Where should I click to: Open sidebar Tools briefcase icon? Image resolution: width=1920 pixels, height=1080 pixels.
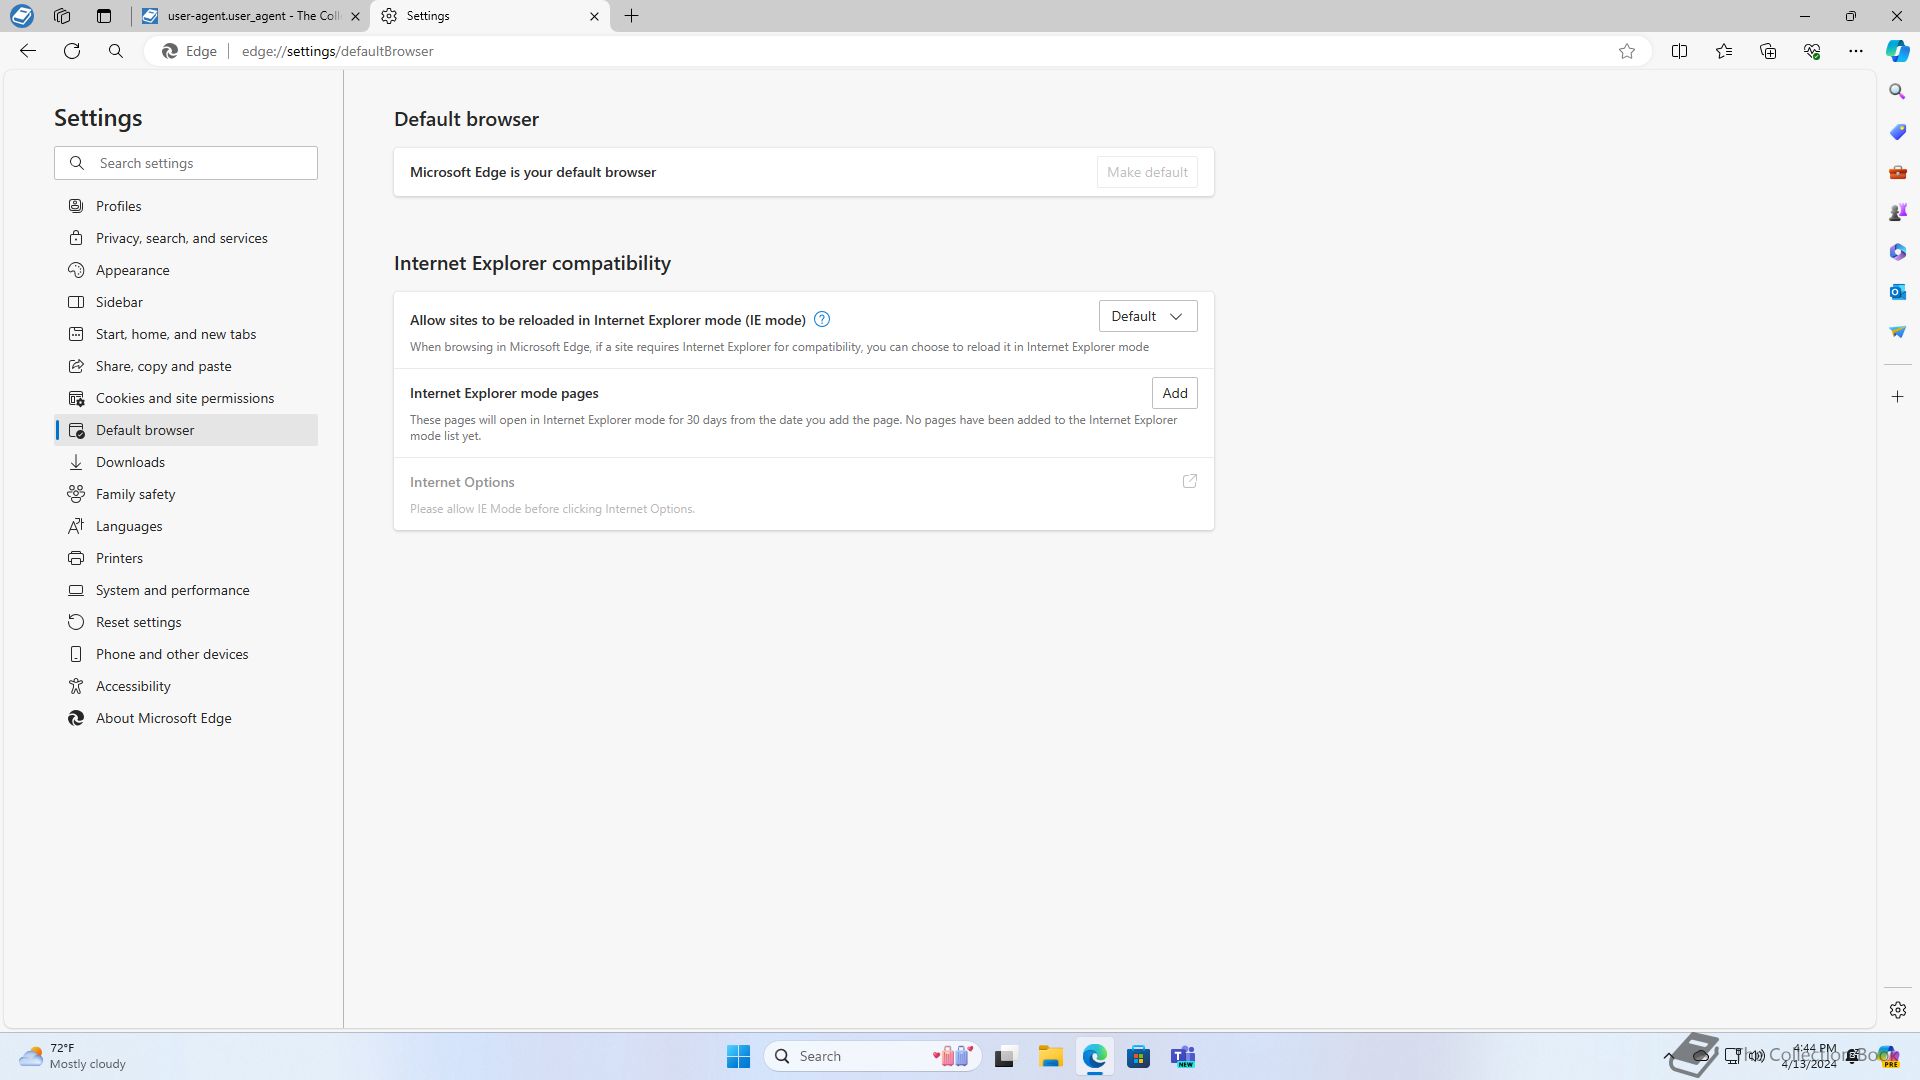(x=1897, y=172)
